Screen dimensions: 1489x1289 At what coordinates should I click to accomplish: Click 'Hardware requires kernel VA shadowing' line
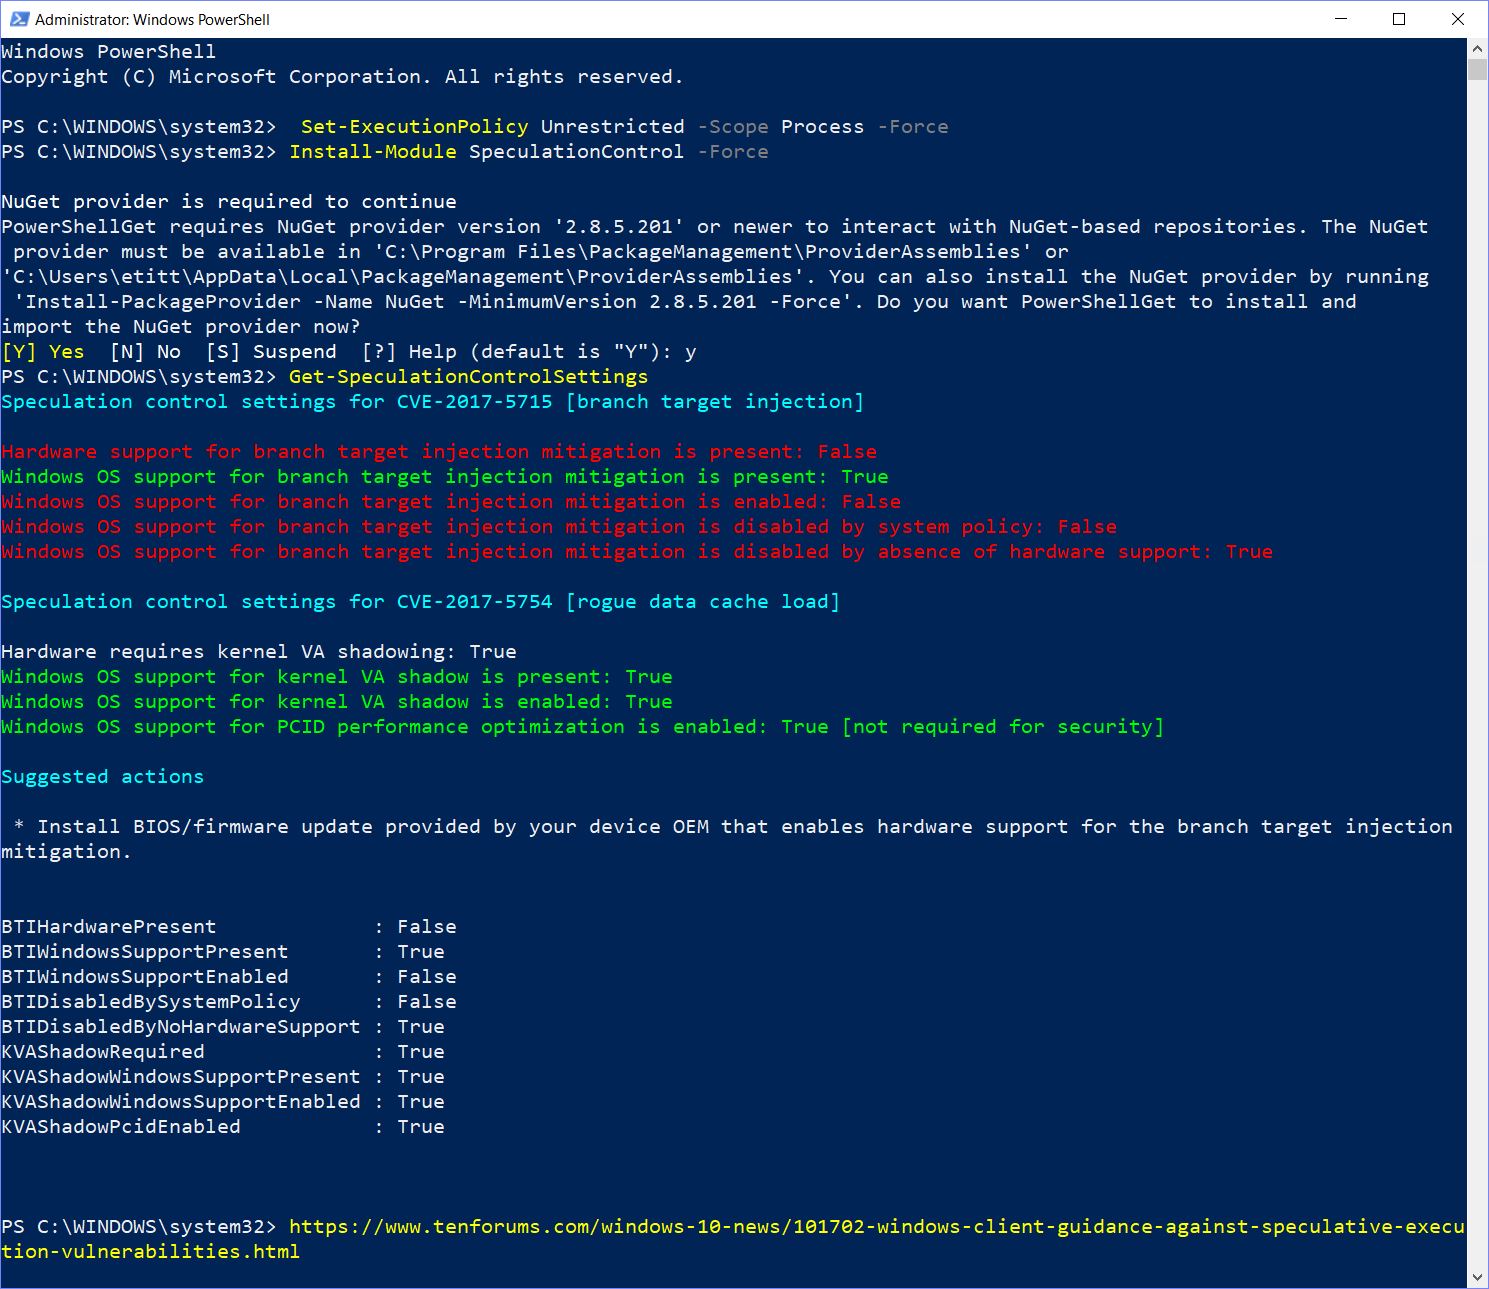(259, 652)
